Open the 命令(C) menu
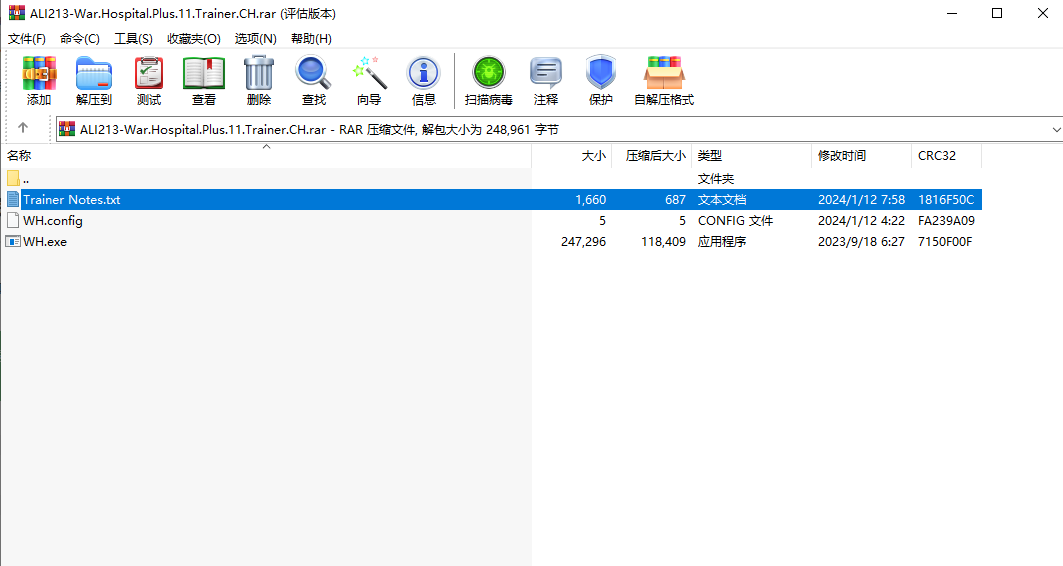 click(x=80, y=39)
